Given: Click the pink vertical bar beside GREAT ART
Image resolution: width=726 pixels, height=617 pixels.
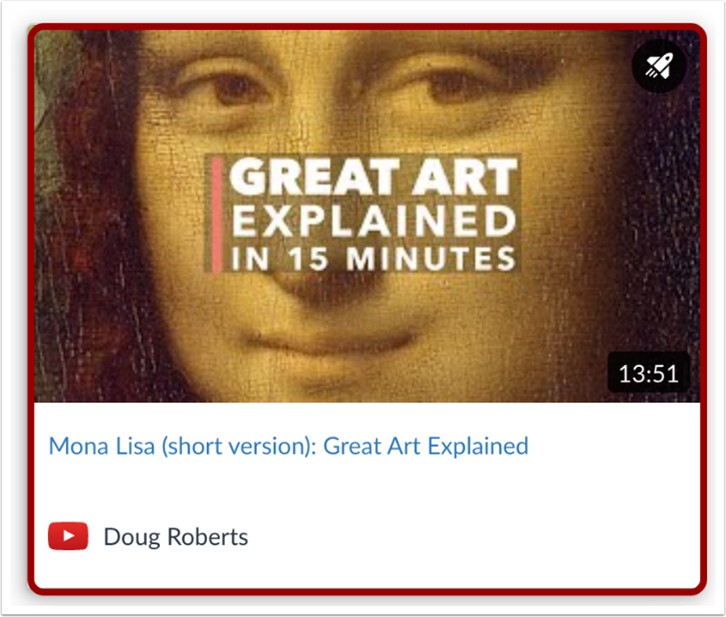Looking at the screenshot, I should point(217,215).
